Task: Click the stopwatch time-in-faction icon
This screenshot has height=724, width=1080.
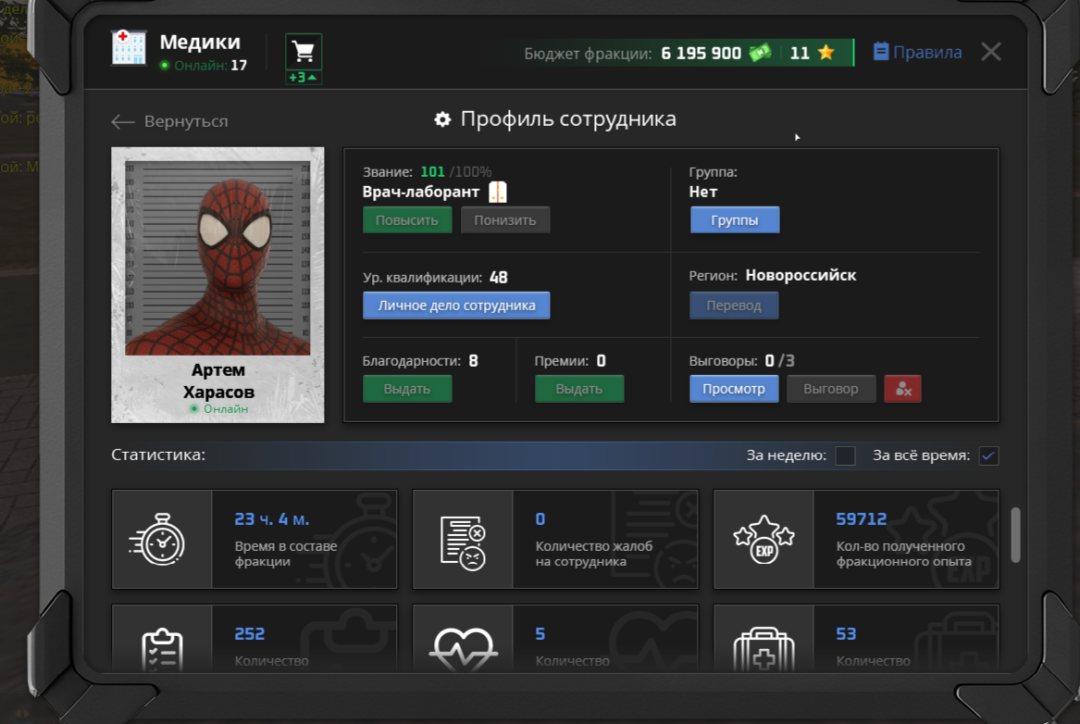Action: tap(158, 539)
